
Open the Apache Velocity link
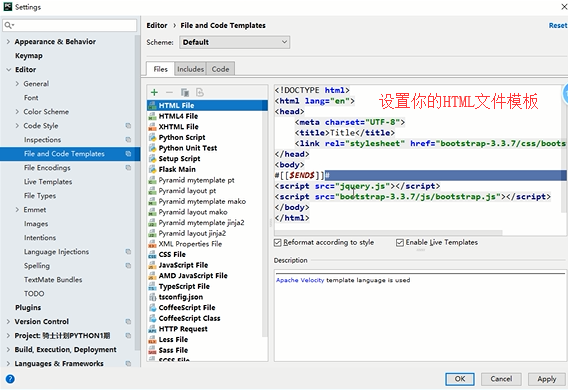click(300, 280)
